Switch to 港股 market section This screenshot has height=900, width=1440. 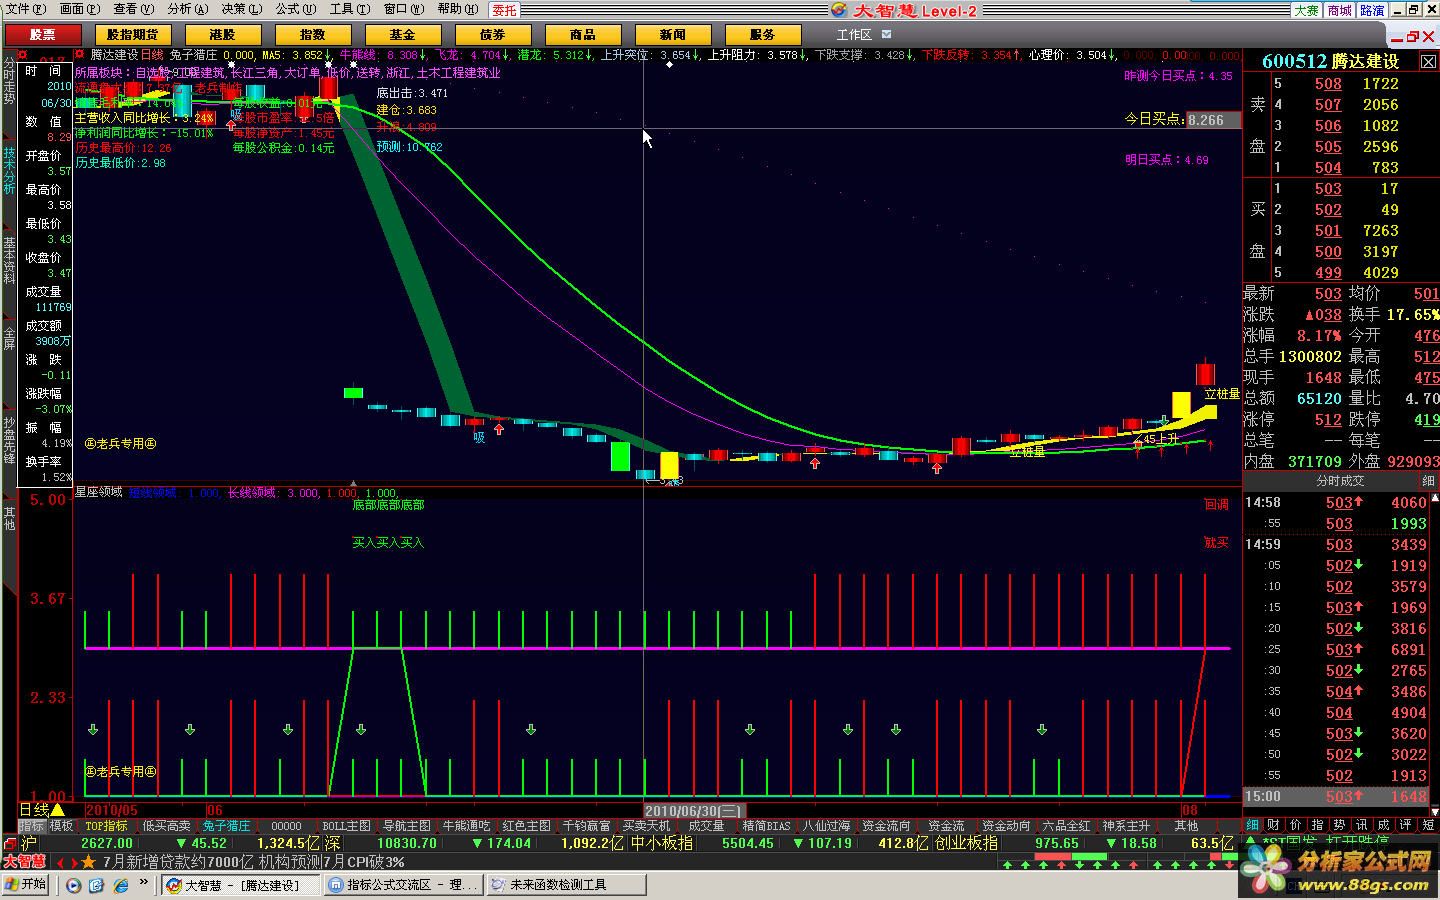coord(223,34)
